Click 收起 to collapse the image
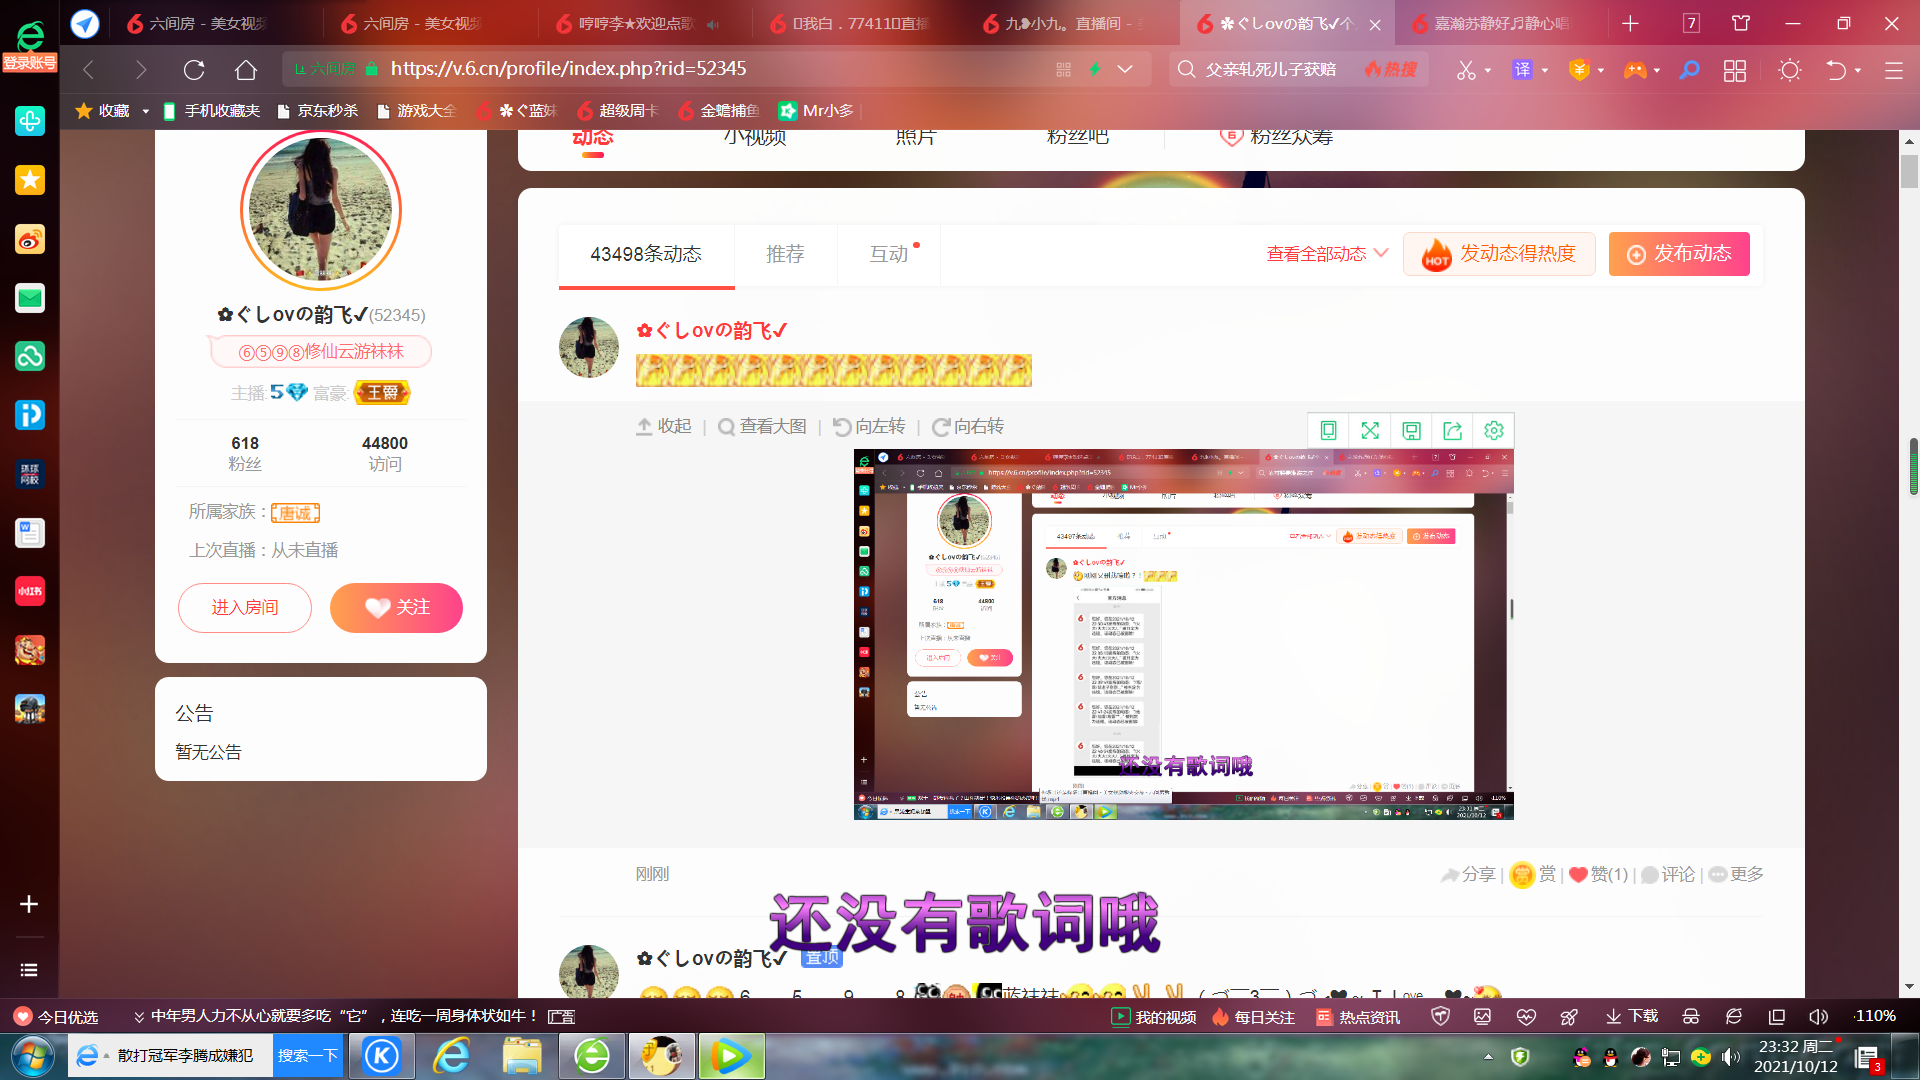 pyautogui.click(x=664, y=427)
